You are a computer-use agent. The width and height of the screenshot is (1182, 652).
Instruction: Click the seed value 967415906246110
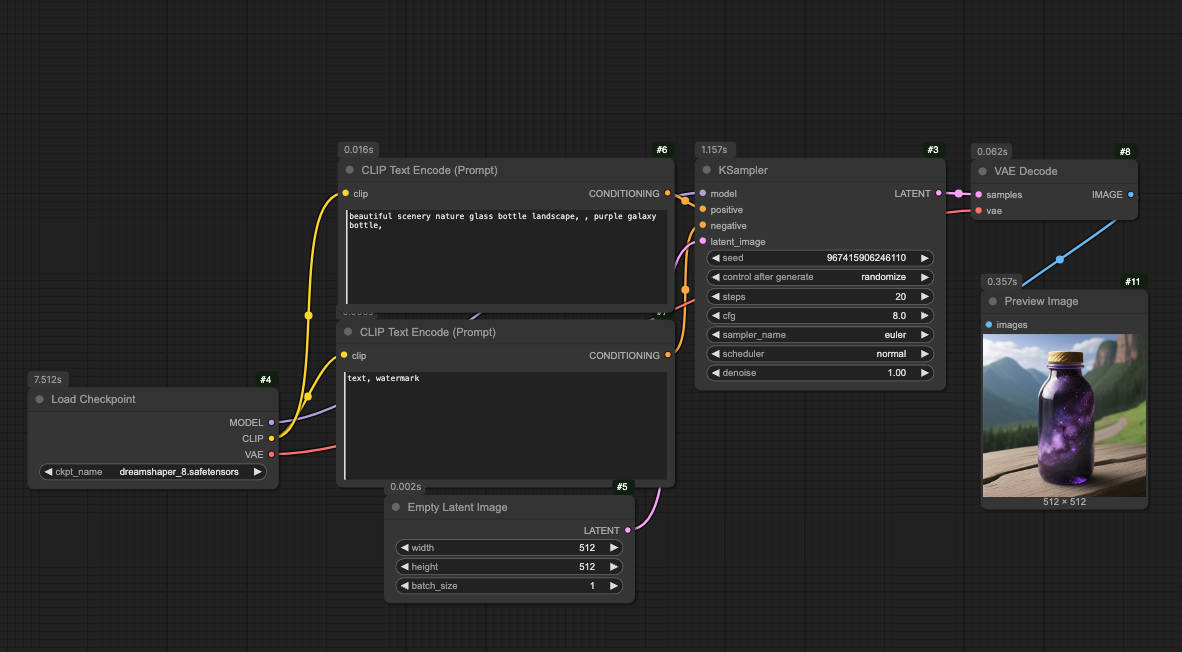tap(866, 258)
